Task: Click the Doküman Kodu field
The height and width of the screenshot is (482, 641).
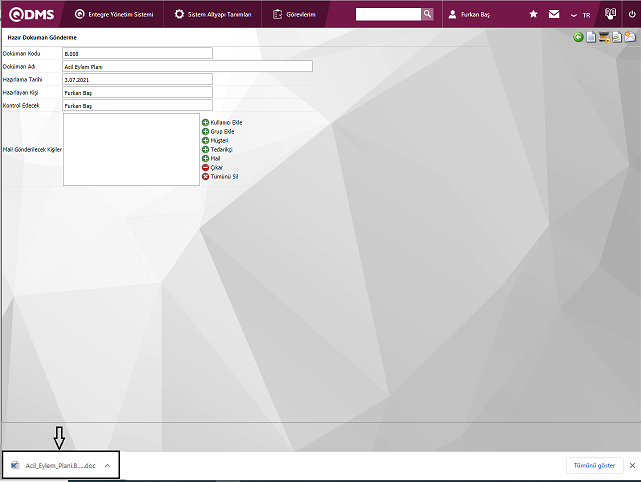Action: point(137,53)
